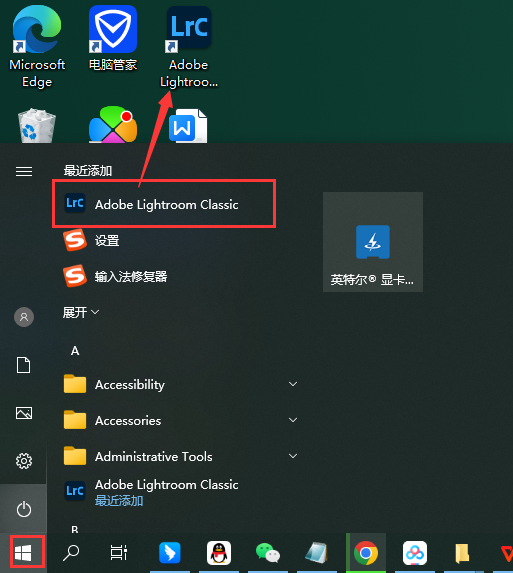Open the user account icon in the Start sidebar
Screen dimensions: 513x573
click(x=24, y=317)
